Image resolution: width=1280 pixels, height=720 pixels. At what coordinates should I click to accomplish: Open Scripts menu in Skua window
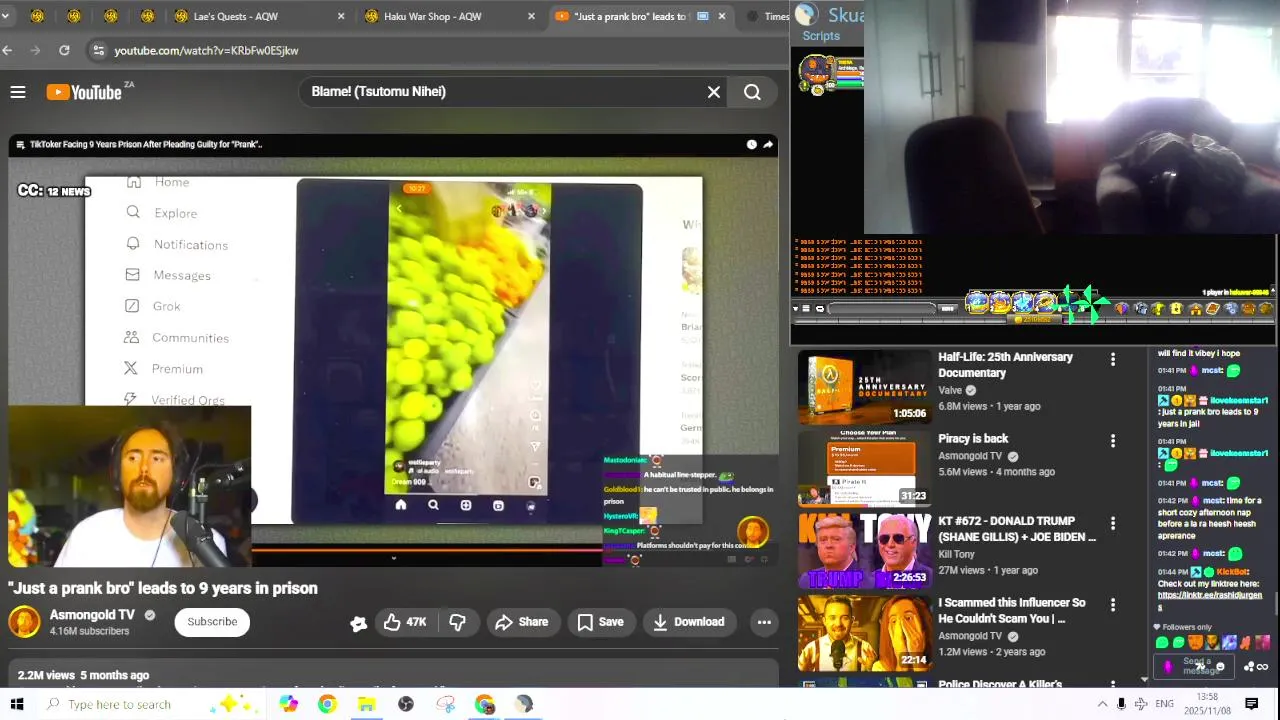[821, 36]
